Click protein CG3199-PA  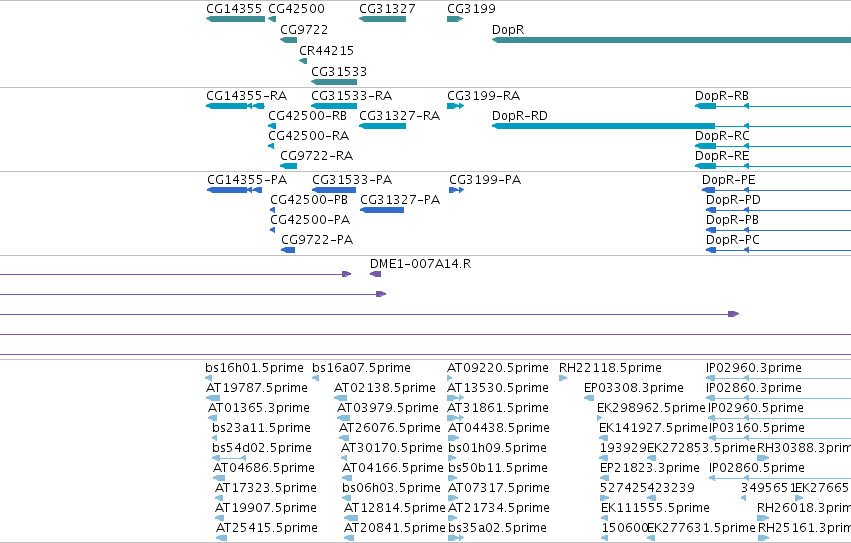click(x=456, y=190)
